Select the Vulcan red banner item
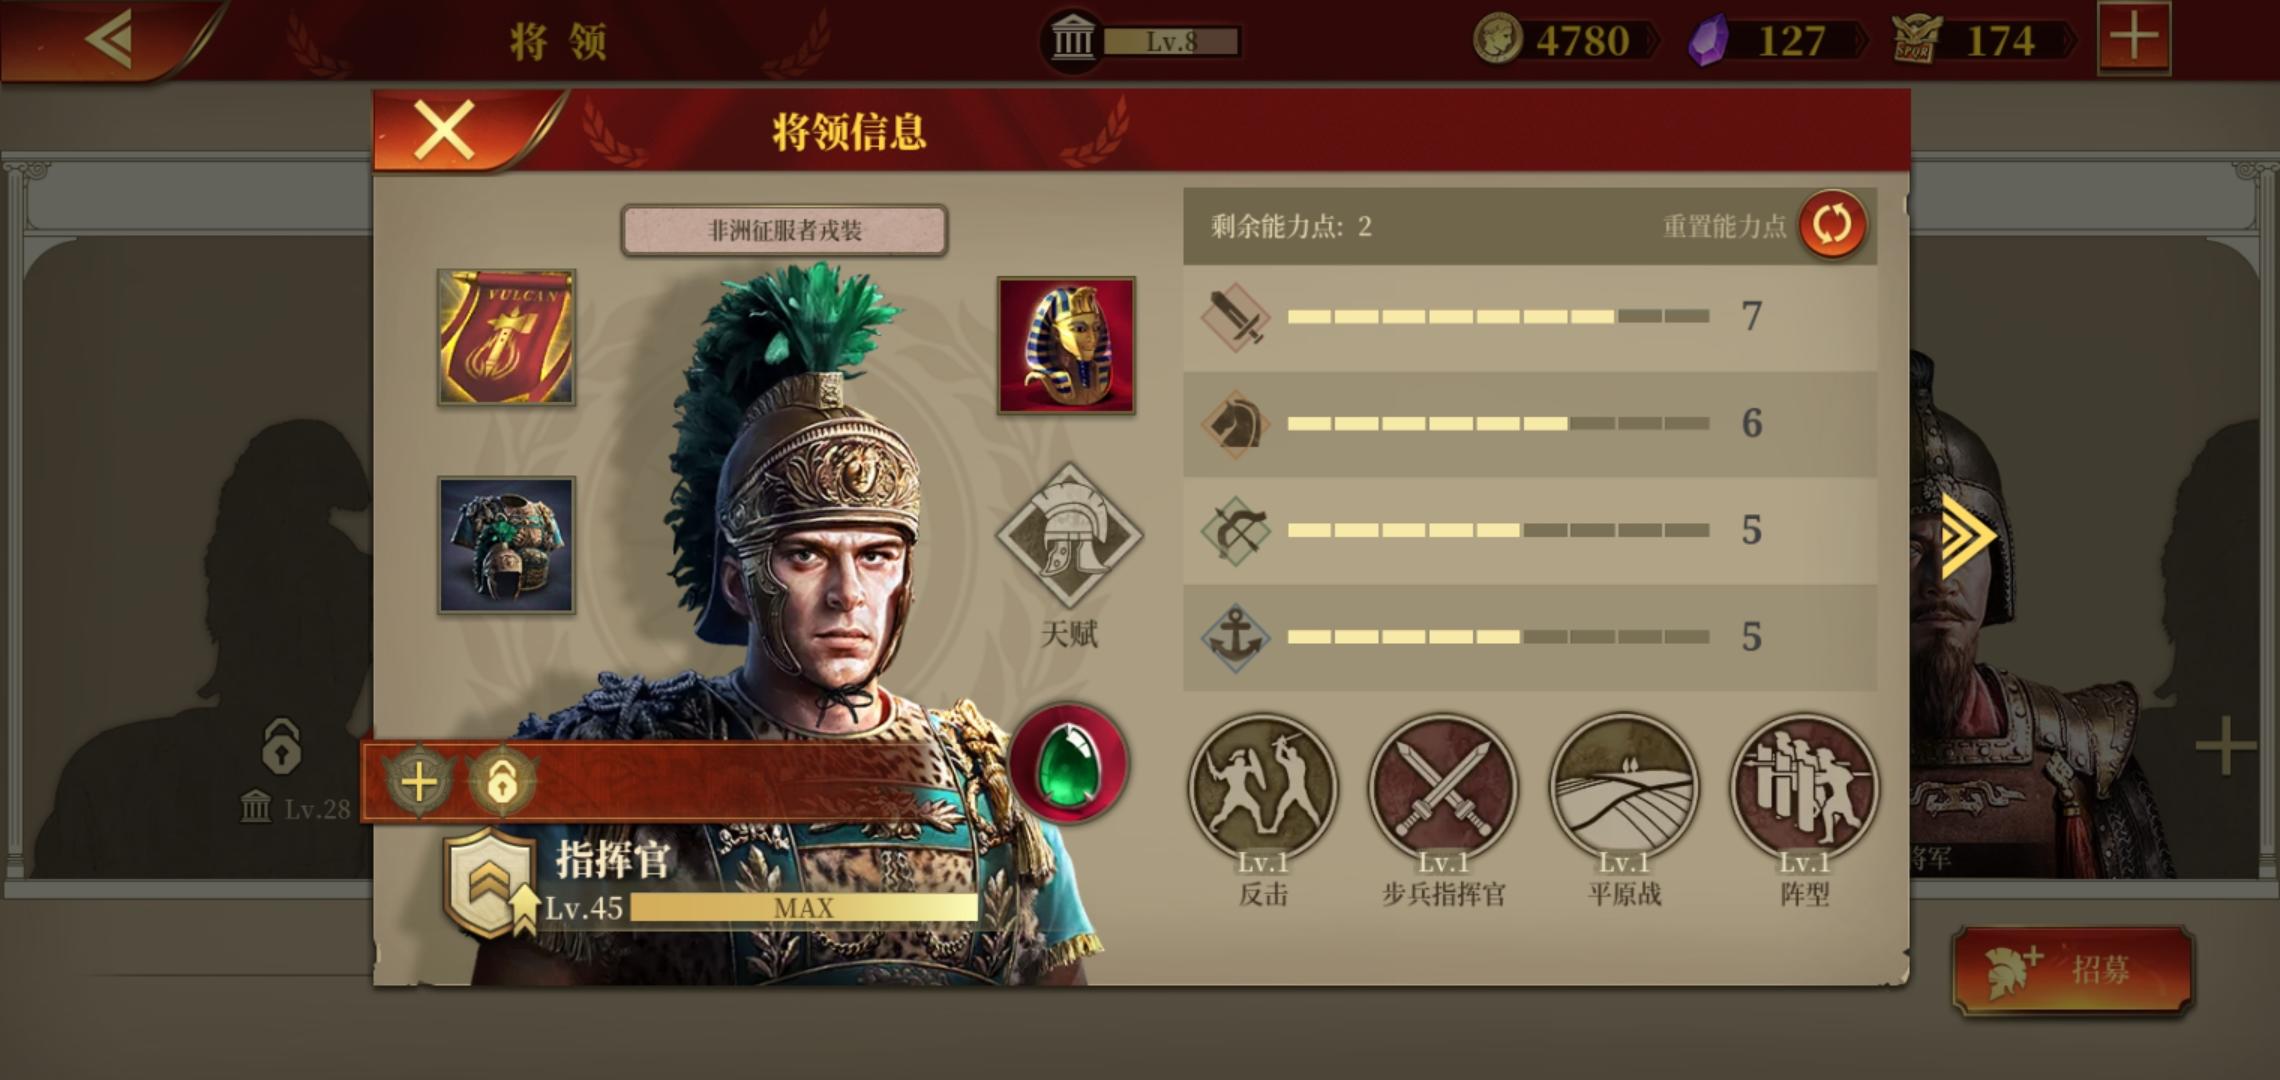The image size is (2280, 1080). click(506, 337)
